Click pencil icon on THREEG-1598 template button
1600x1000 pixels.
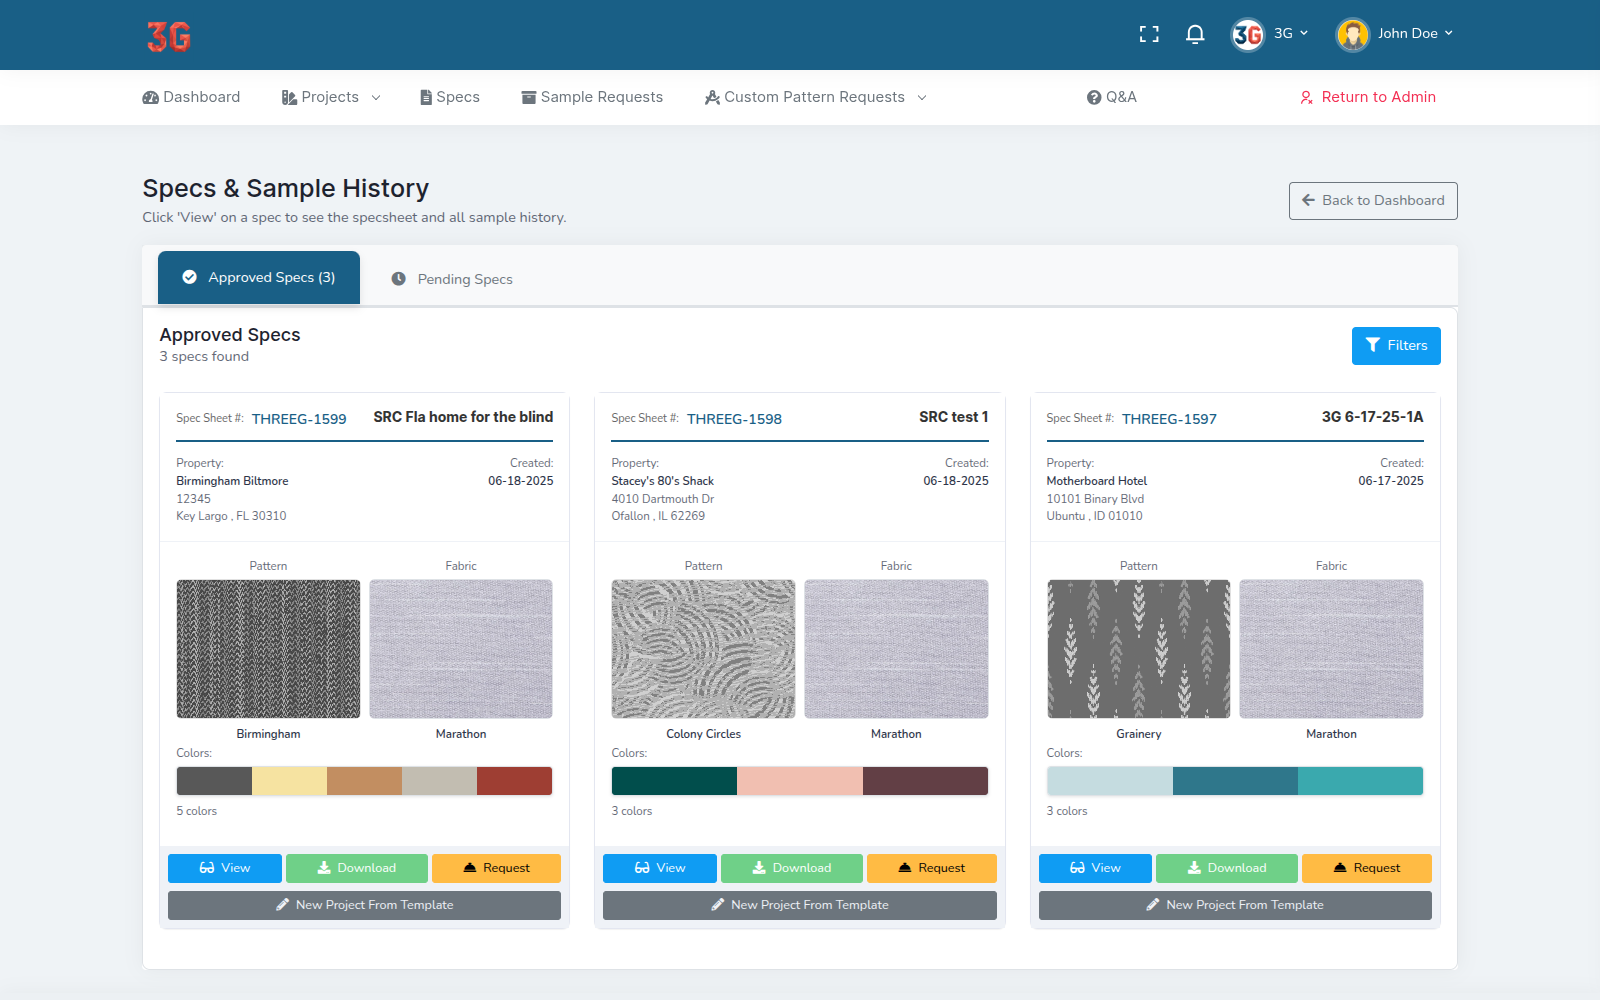[718, 905]
